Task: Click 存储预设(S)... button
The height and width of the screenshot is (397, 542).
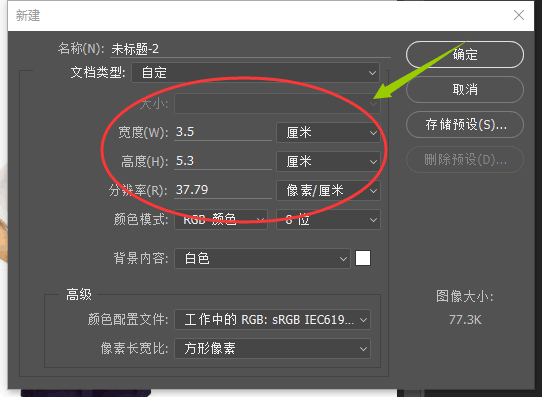Action: (x=465, y=124)
